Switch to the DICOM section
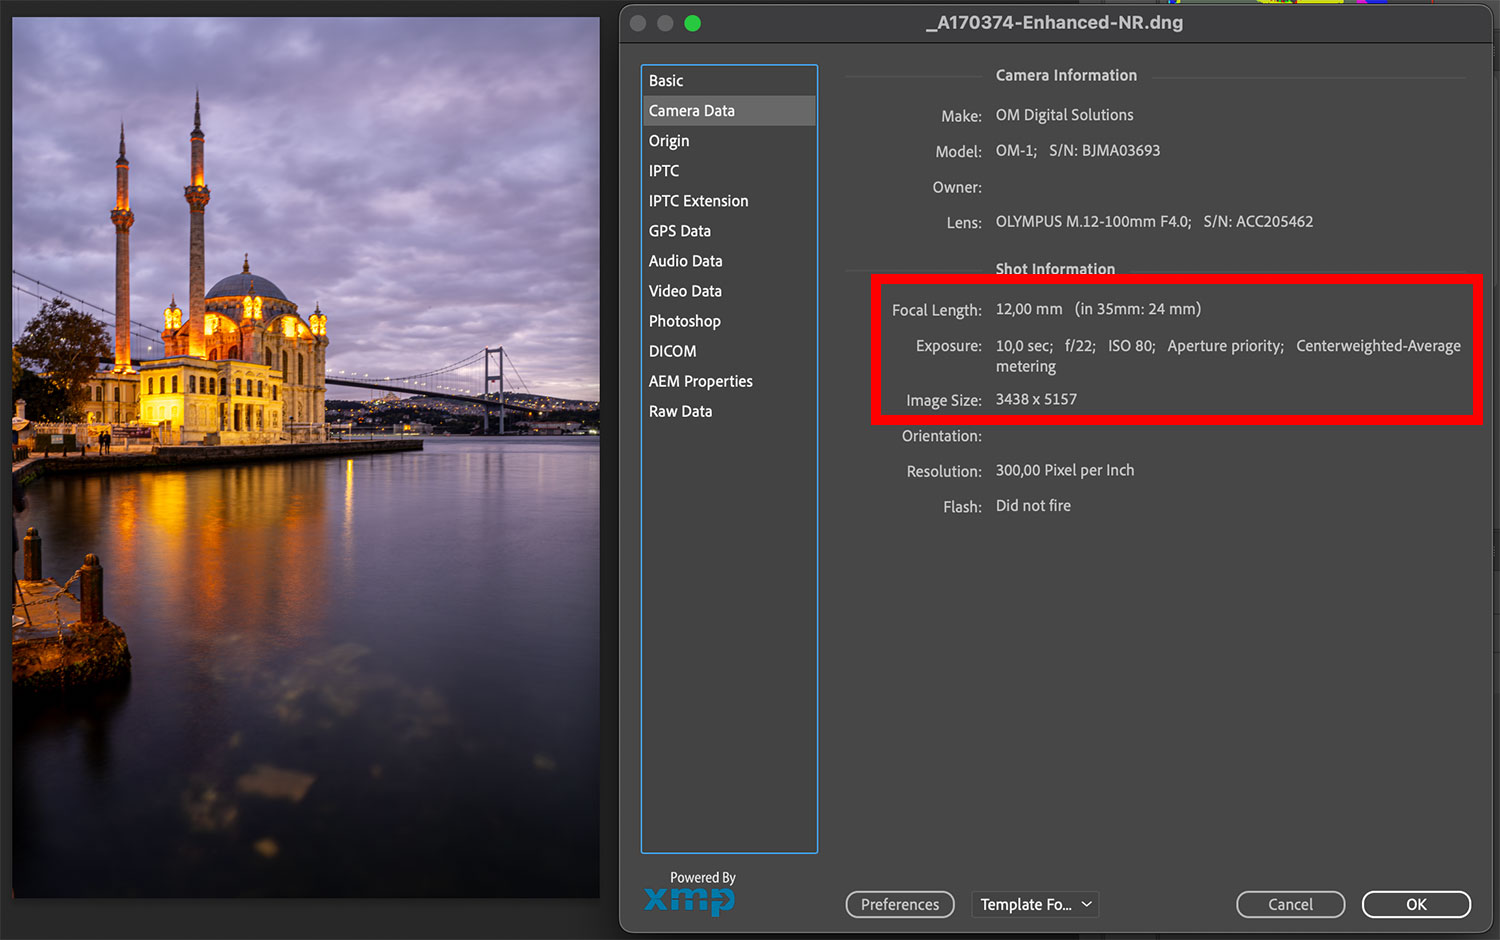The width and height of the screenshot is (1500, 940). [x=672, y=351]
